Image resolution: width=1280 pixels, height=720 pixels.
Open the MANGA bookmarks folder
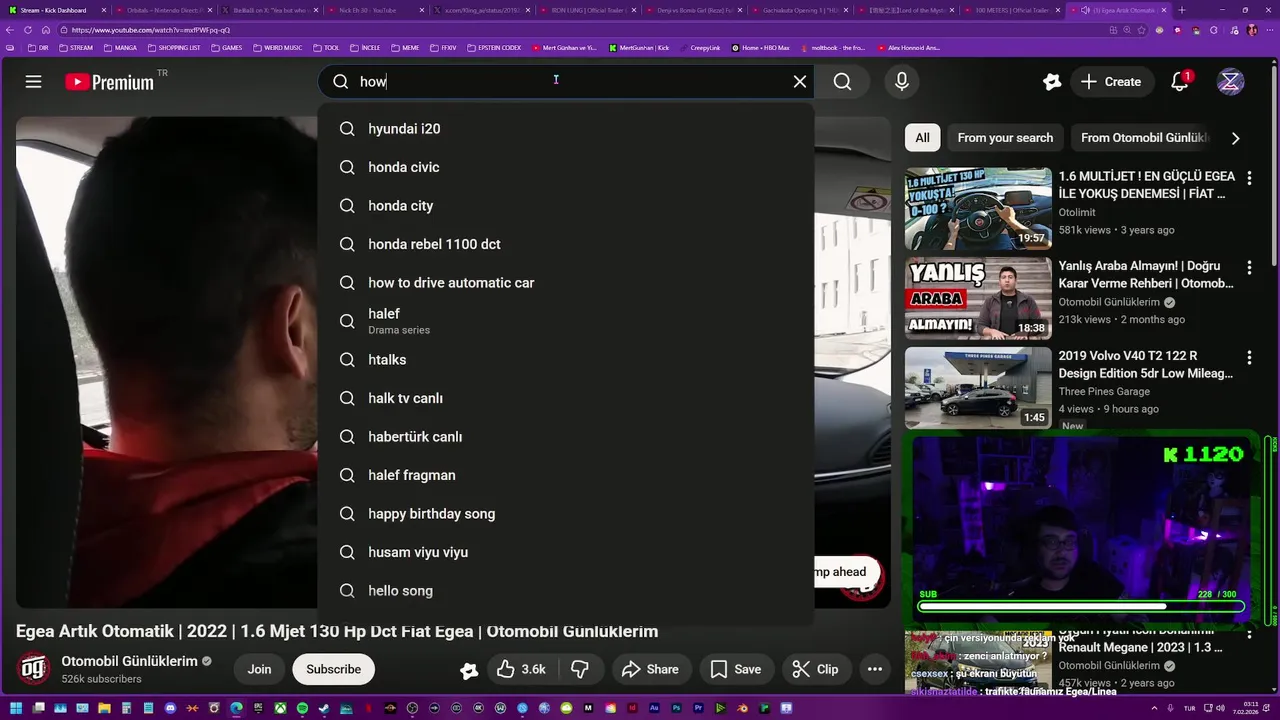[x=120, y=47]
